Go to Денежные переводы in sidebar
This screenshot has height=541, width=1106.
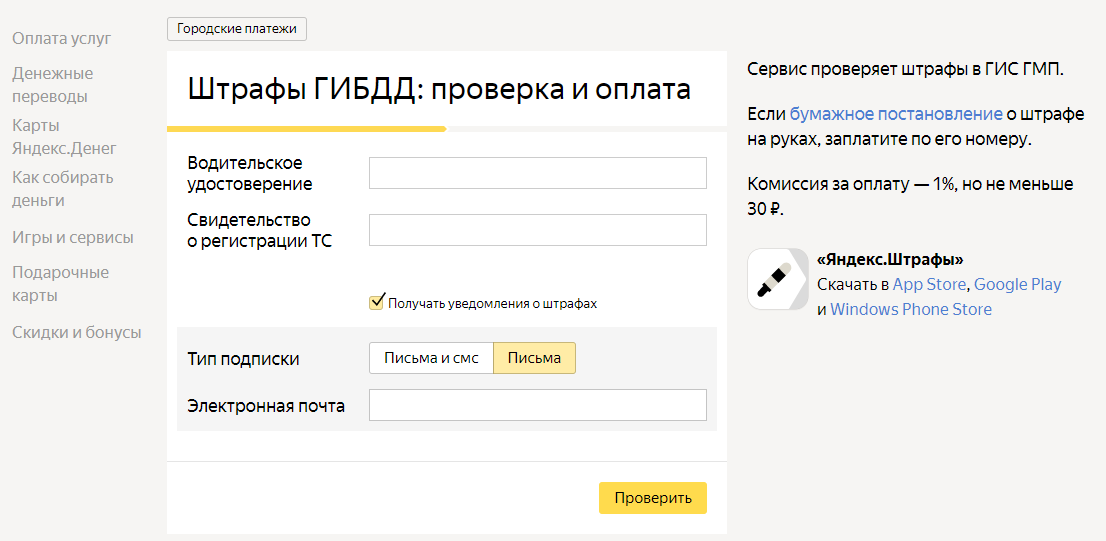tap(53, 85)
